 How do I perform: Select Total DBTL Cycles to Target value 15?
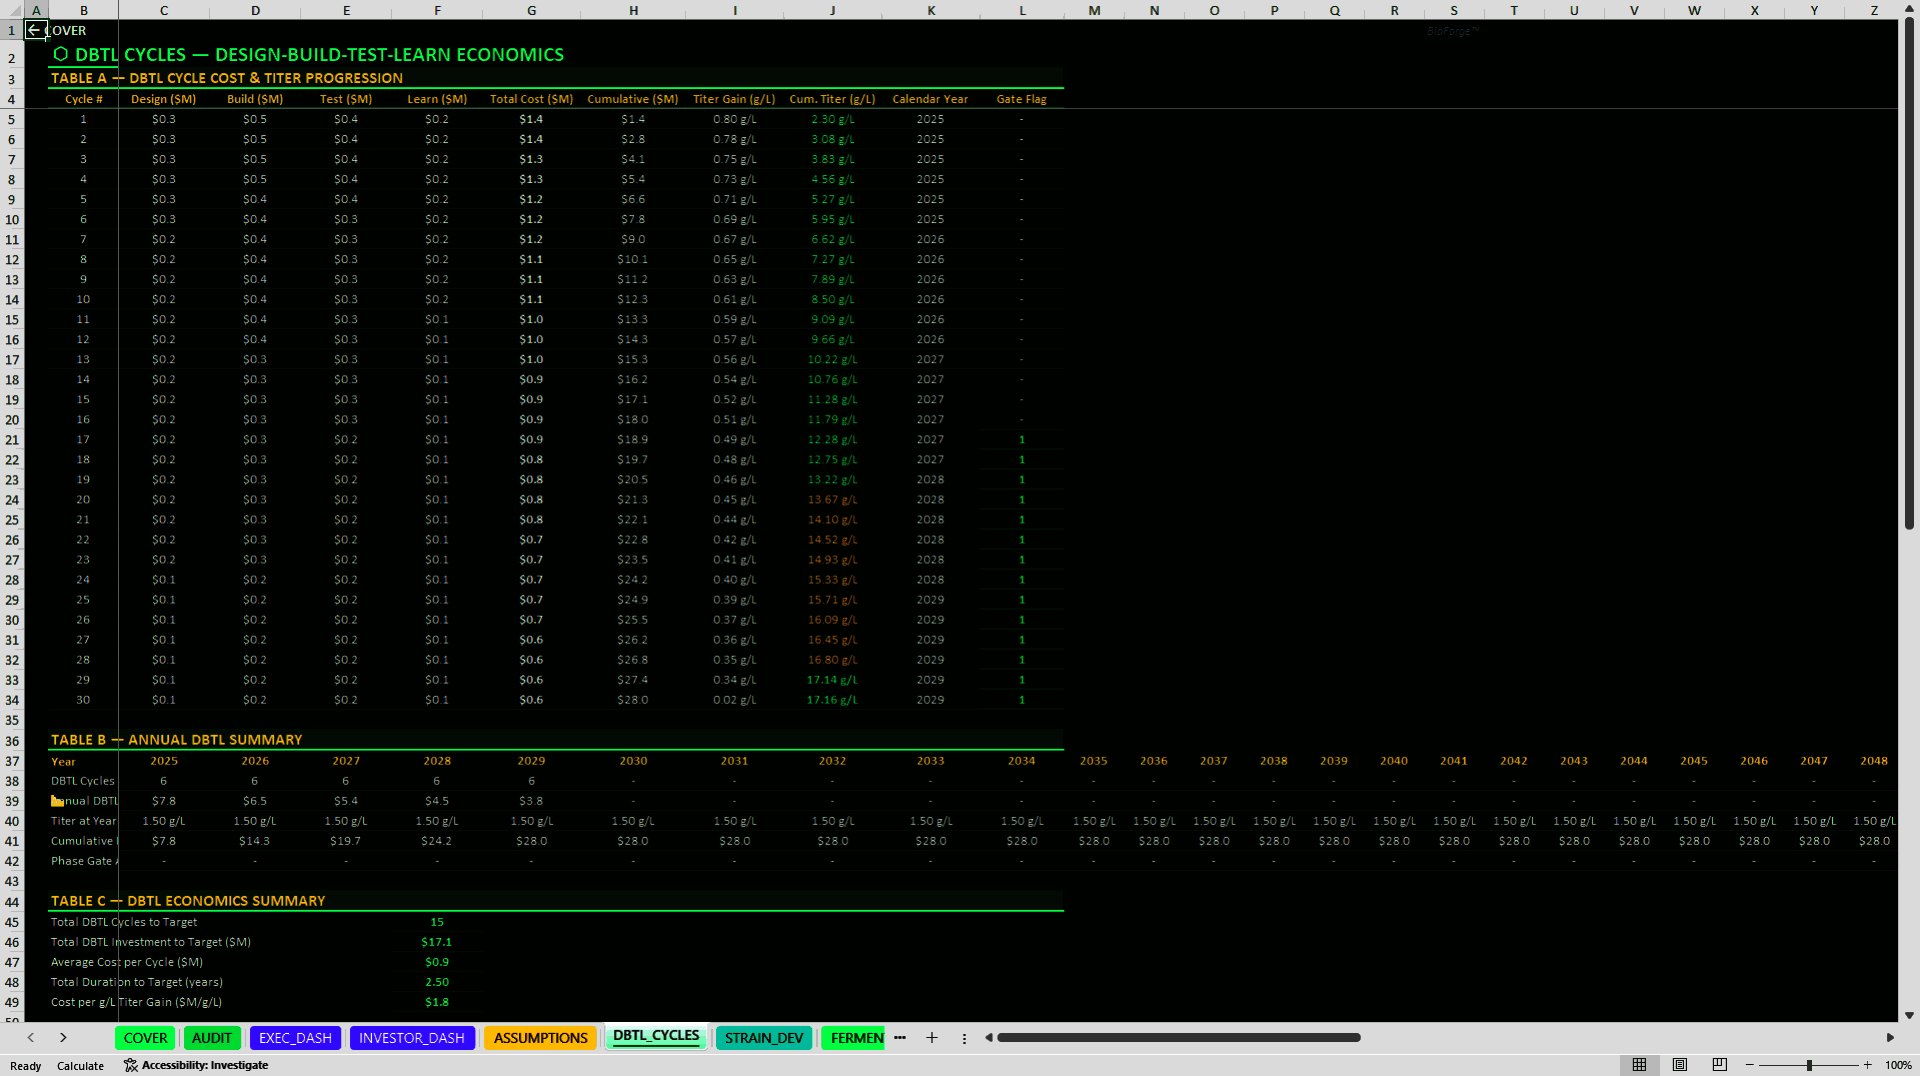pyautogui.click(x=437, y=922)
